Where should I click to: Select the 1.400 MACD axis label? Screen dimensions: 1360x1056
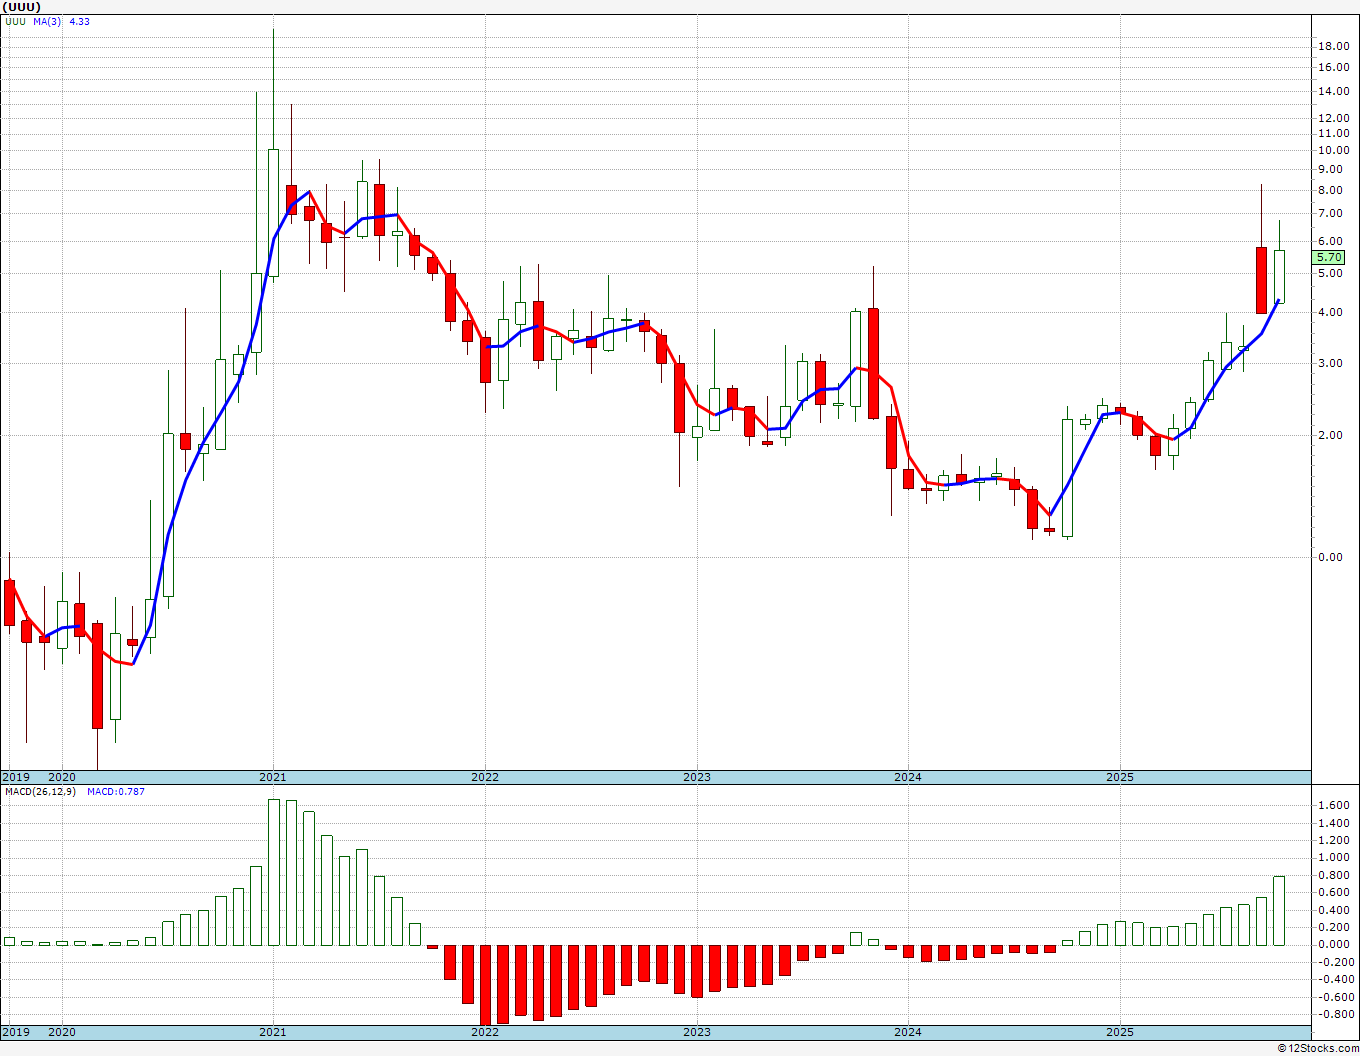pyautogui.click(x=1334, y=823)
